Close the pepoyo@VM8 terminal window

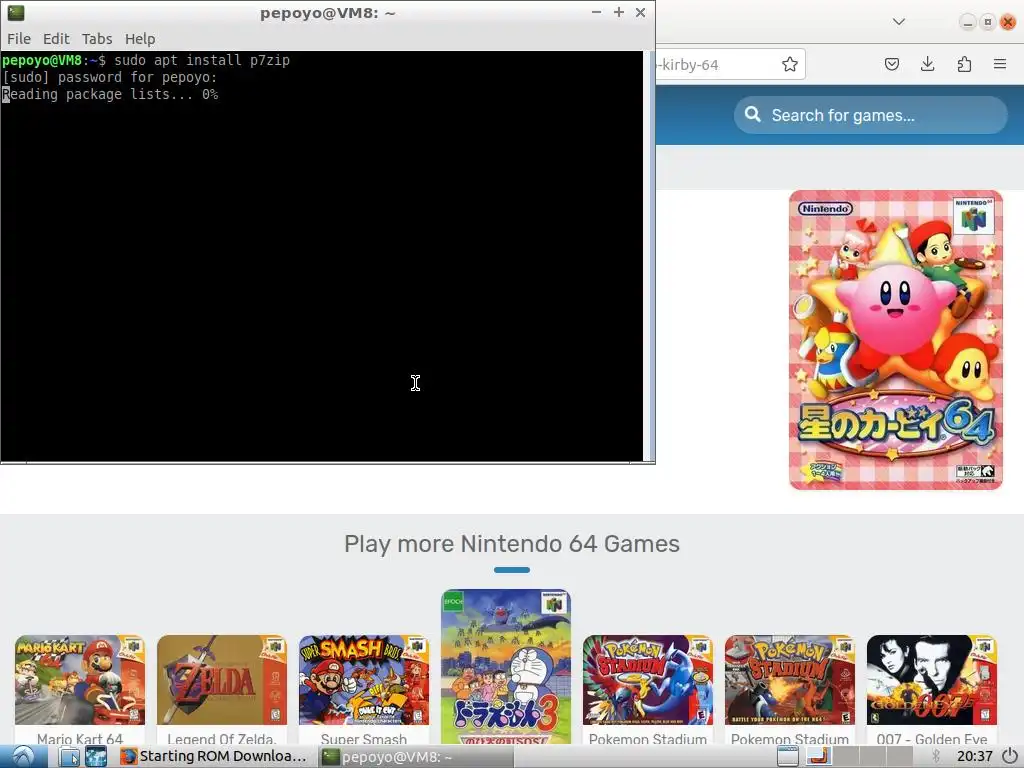pos(641,12)
